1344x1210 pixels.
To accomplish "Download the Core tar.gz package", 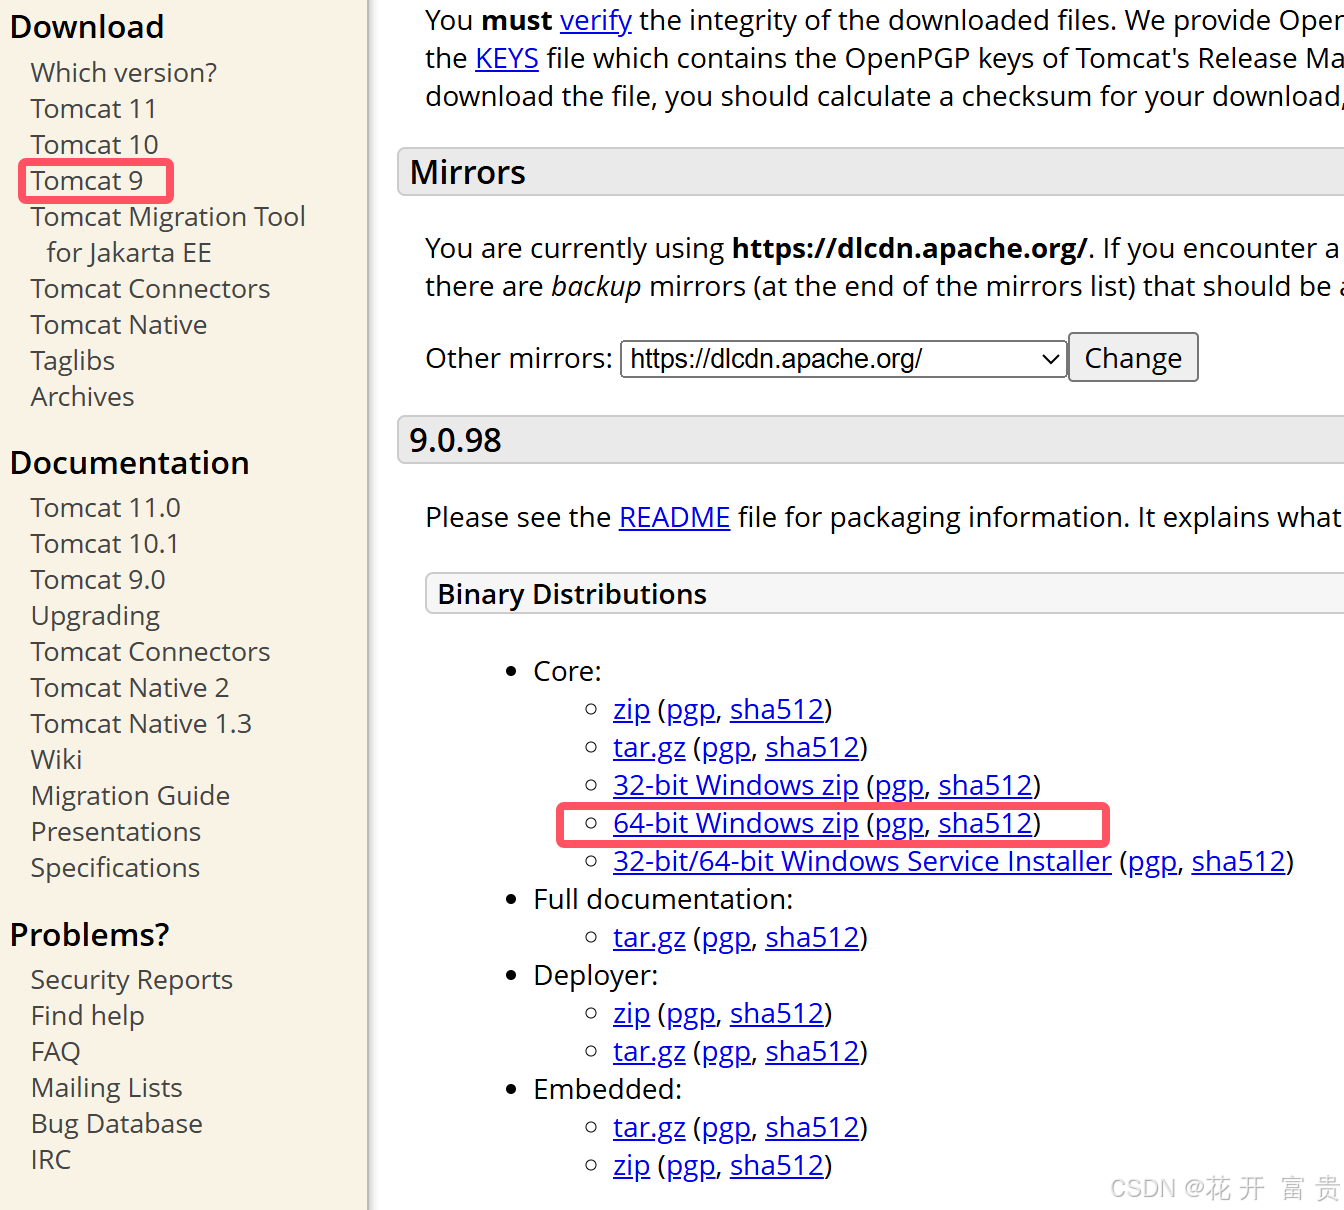I will (x=649, y=748).
